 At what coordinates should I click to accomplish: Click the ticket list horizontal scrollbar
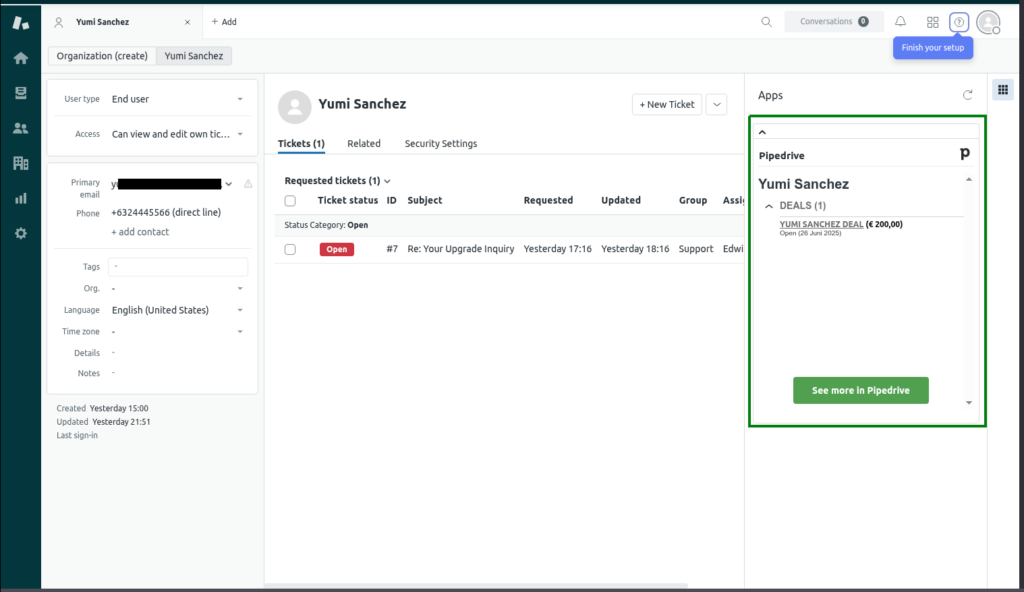tap(476, 585)
